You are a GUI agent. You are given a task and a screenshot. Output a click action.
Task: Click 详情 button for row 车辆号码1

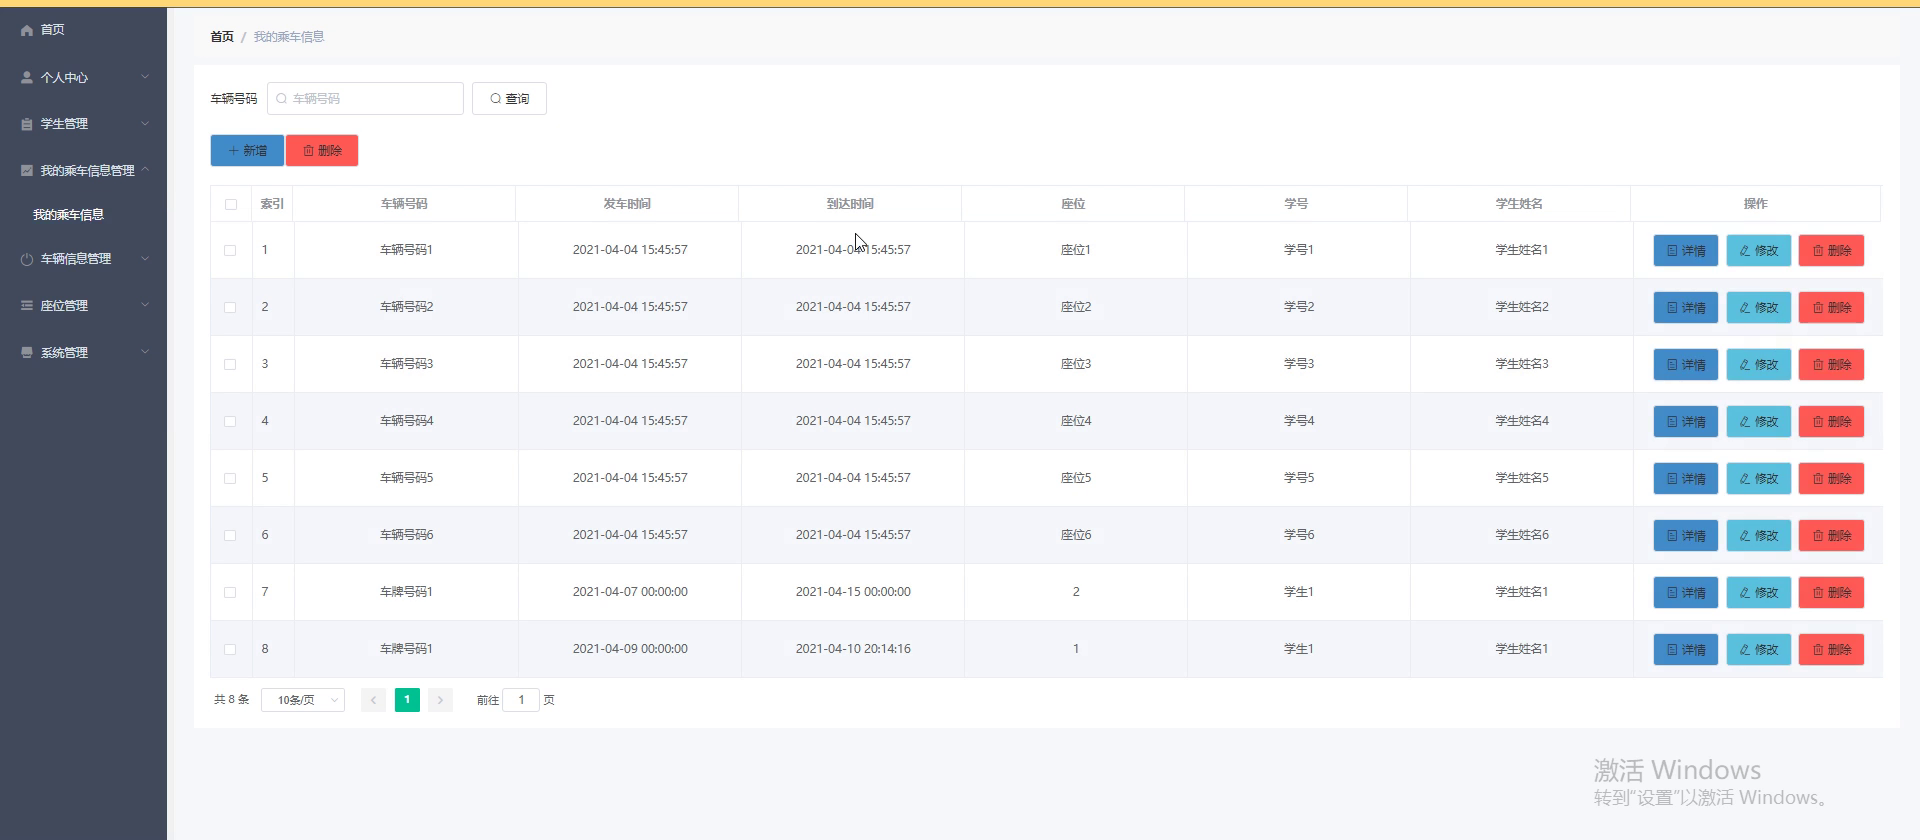click(x=1686, y=251)
